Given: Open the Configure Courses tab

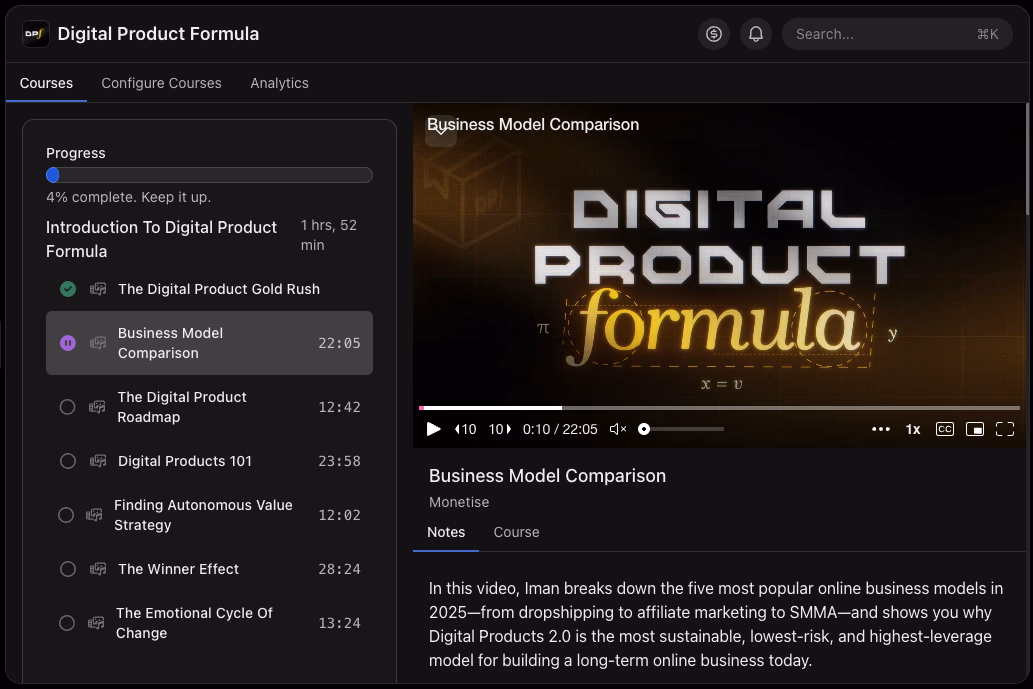Looking at the screenshot, I should tap(161, 83).
